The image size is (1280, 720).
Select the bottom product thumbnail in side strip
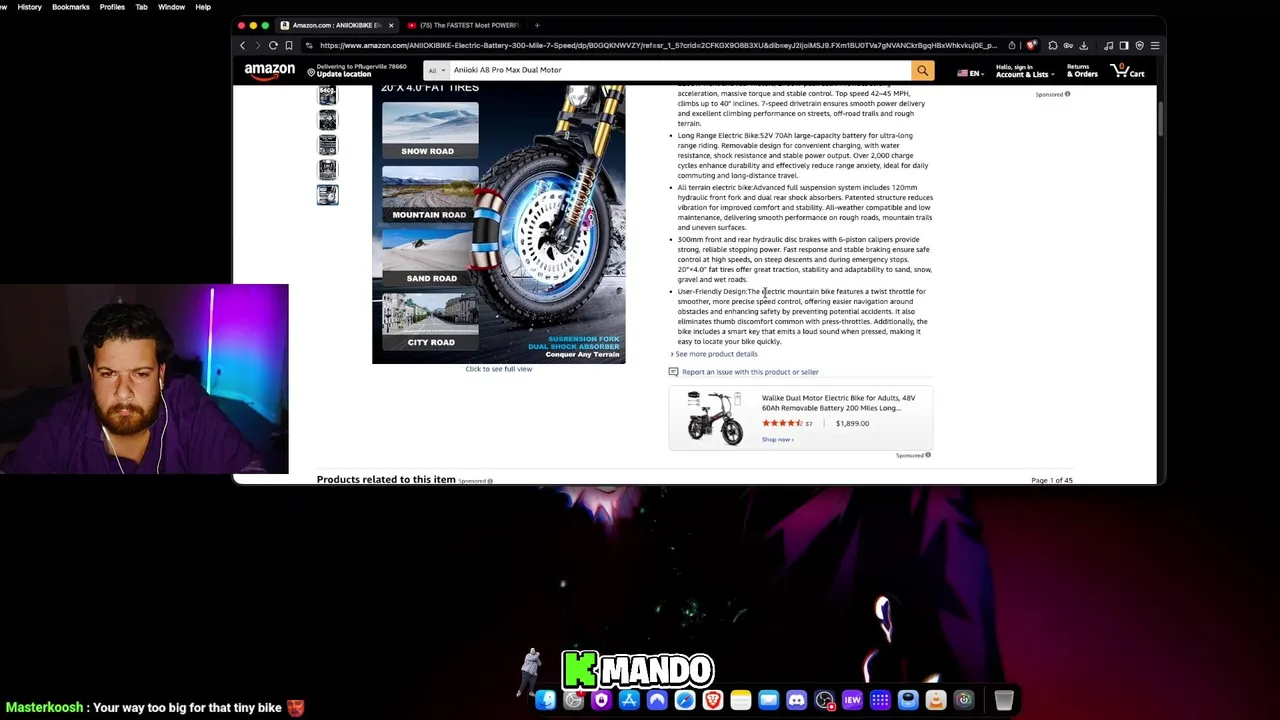tap(327, 195)
